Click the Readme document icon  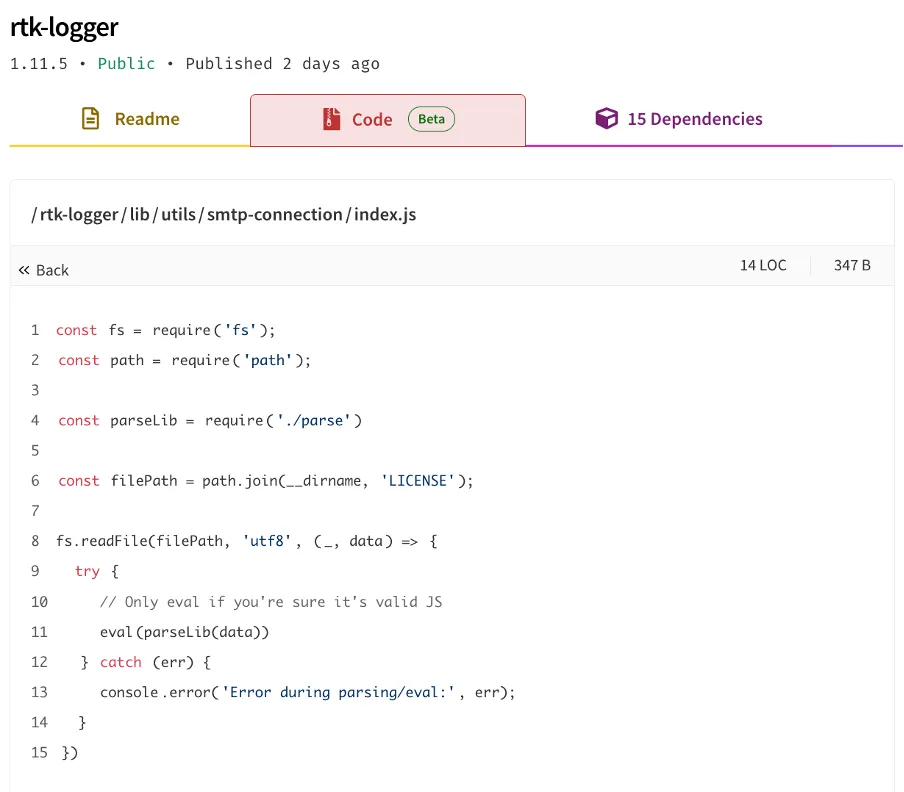click(x=91, y=119)
